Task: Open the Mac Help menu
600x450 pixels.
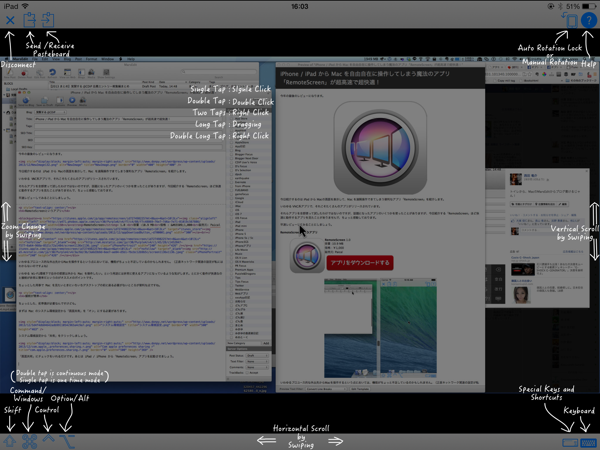Action: pyautogui.click(x=130, y=59)
